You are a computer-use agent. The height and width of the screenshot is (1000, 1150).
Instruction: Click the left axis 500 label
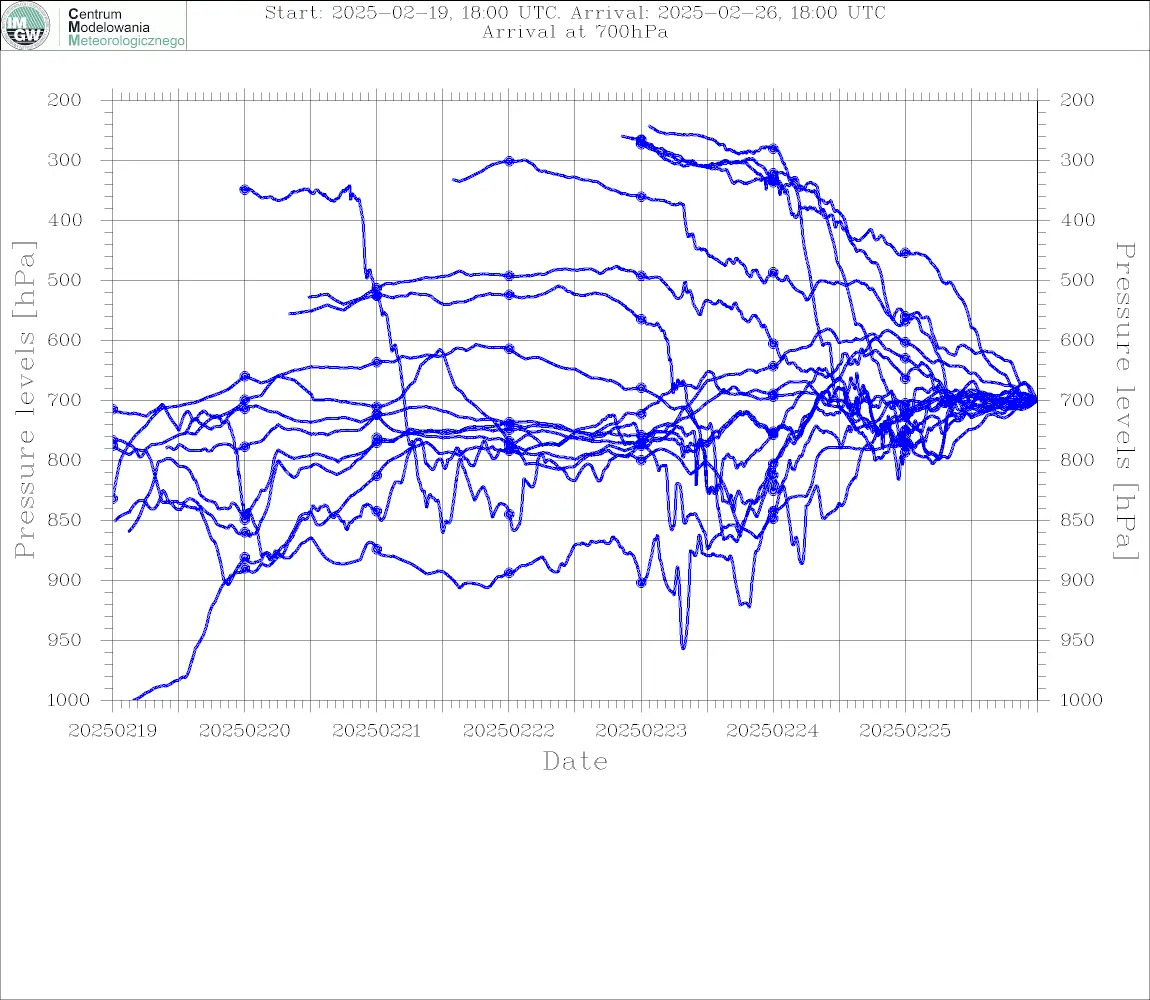tap(65, 280)
